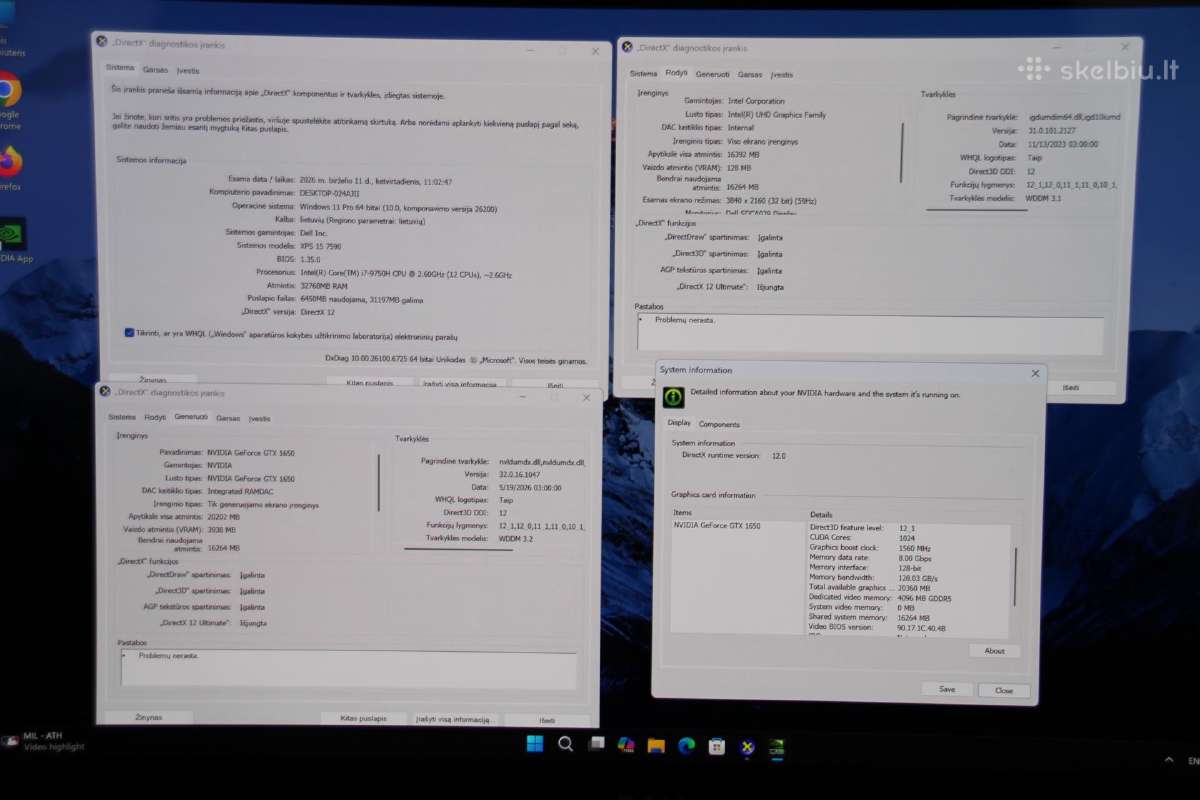1200x800 pixels.
Task: Open taskbar Search magnifier
Action: 565,744
